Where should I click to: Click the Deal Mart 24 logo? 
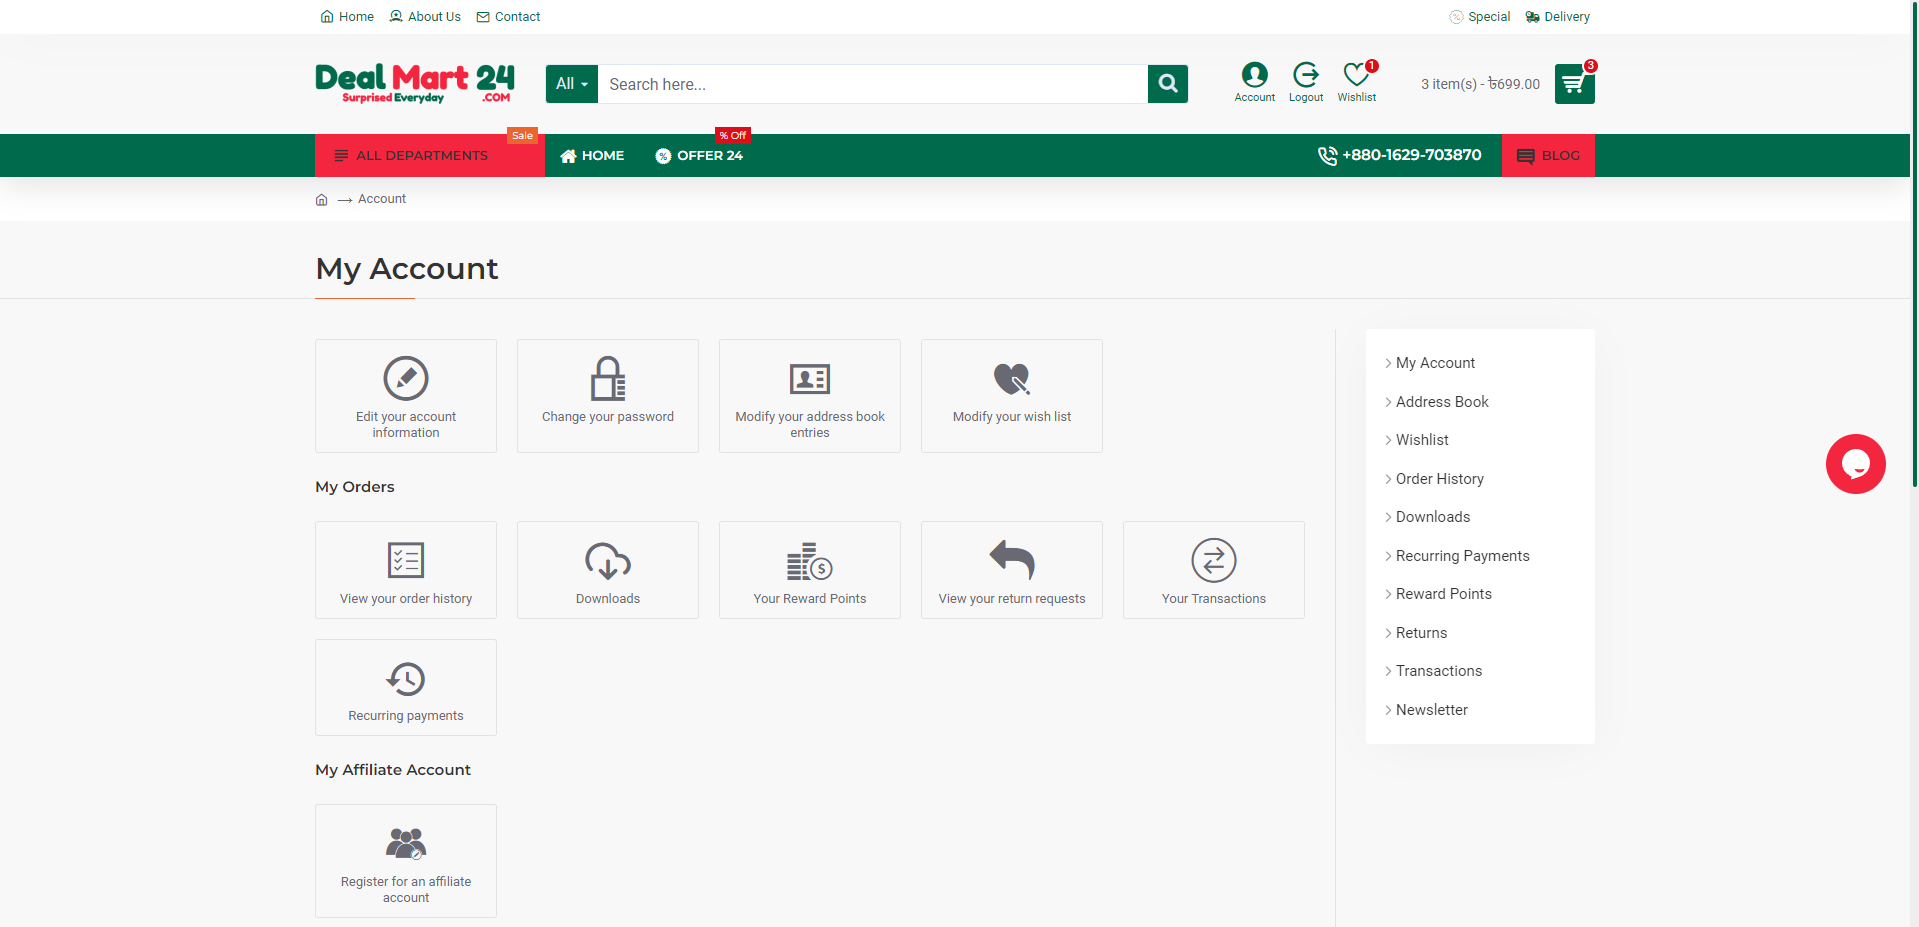point(415,84)
